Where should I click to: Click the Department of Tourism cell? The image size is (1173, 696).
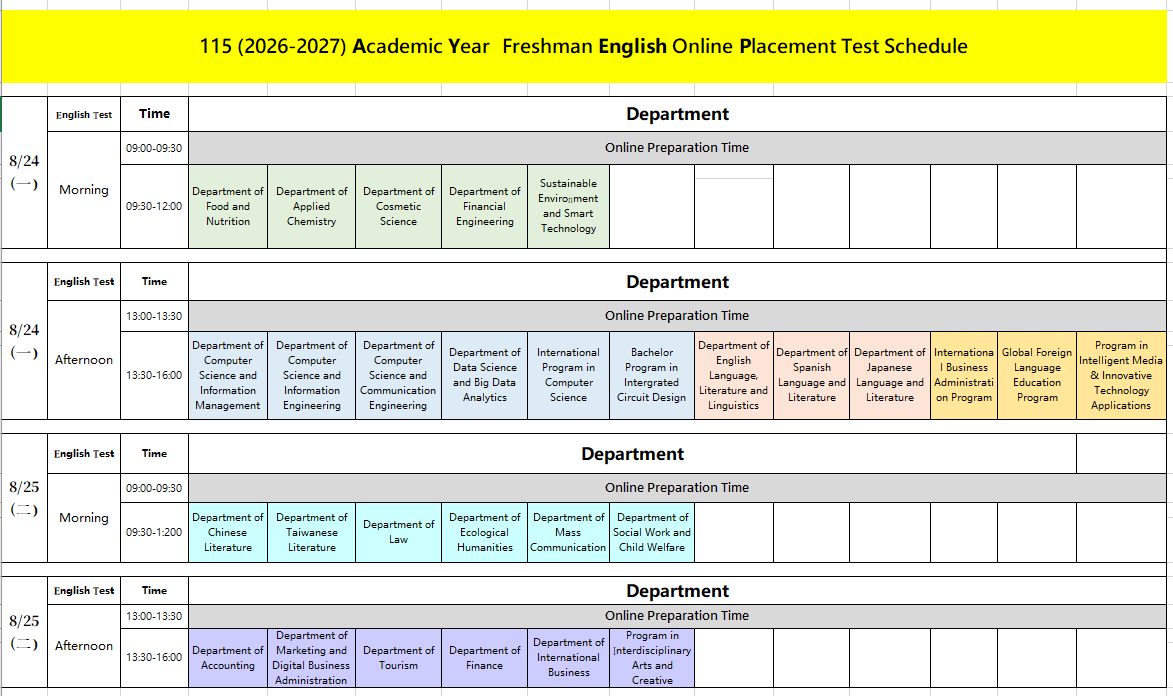[398, 658]
